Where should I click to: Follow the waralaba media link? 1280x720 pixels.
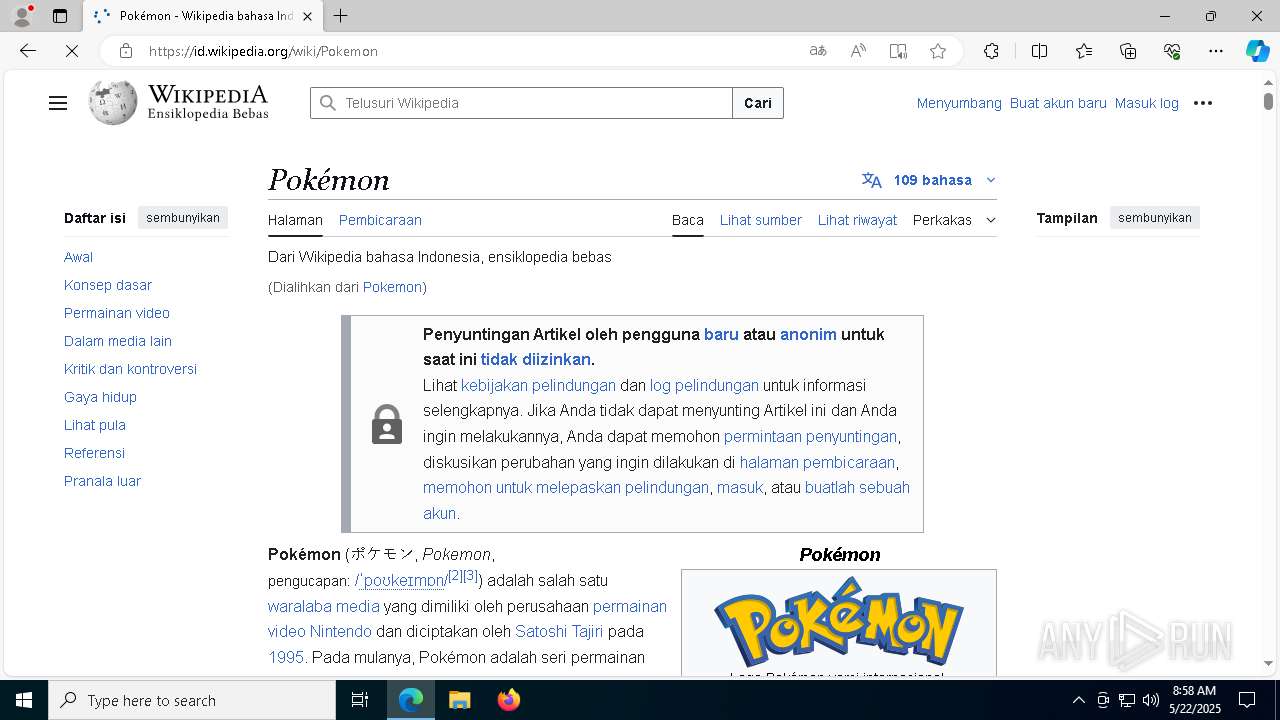[323, 606]
